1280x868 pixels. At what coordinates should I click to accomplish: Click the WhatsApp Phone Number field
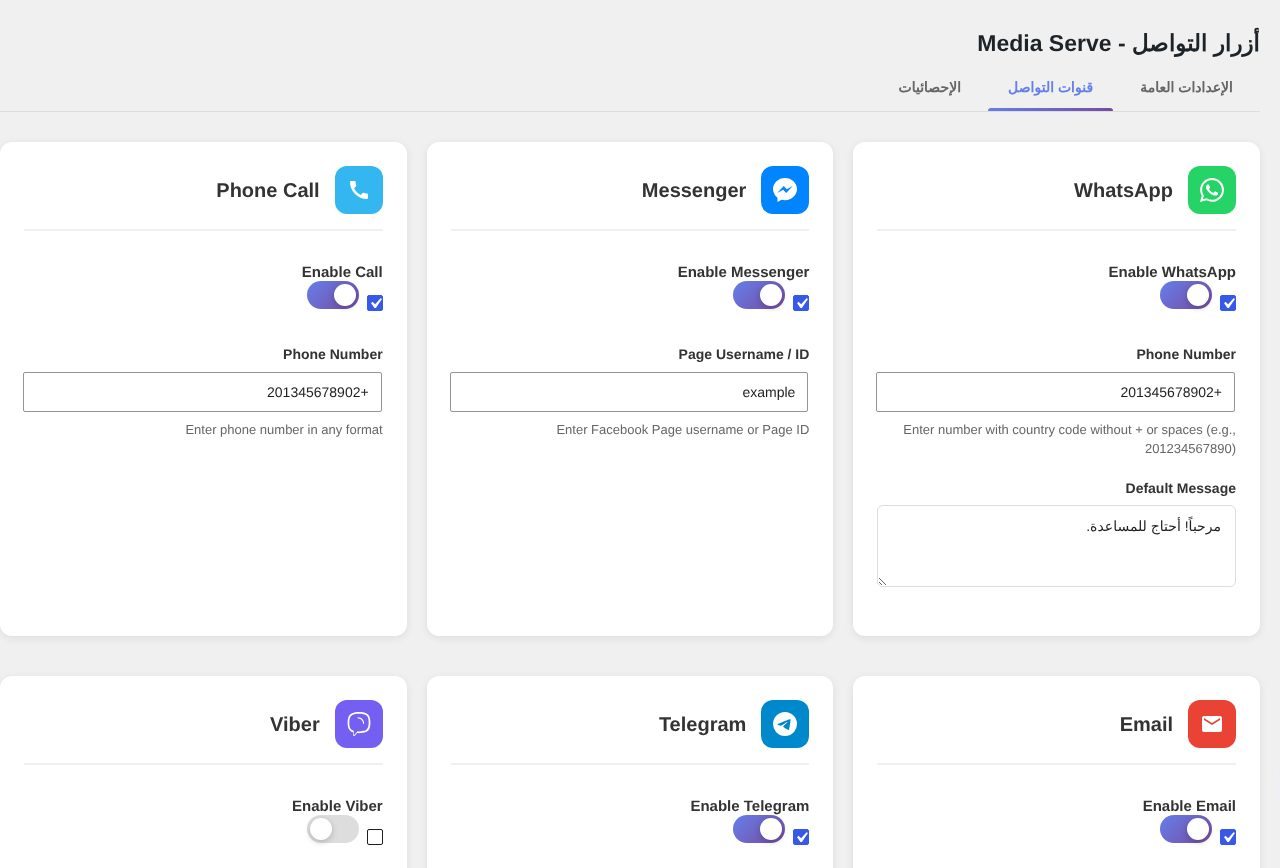(1055, 392)
